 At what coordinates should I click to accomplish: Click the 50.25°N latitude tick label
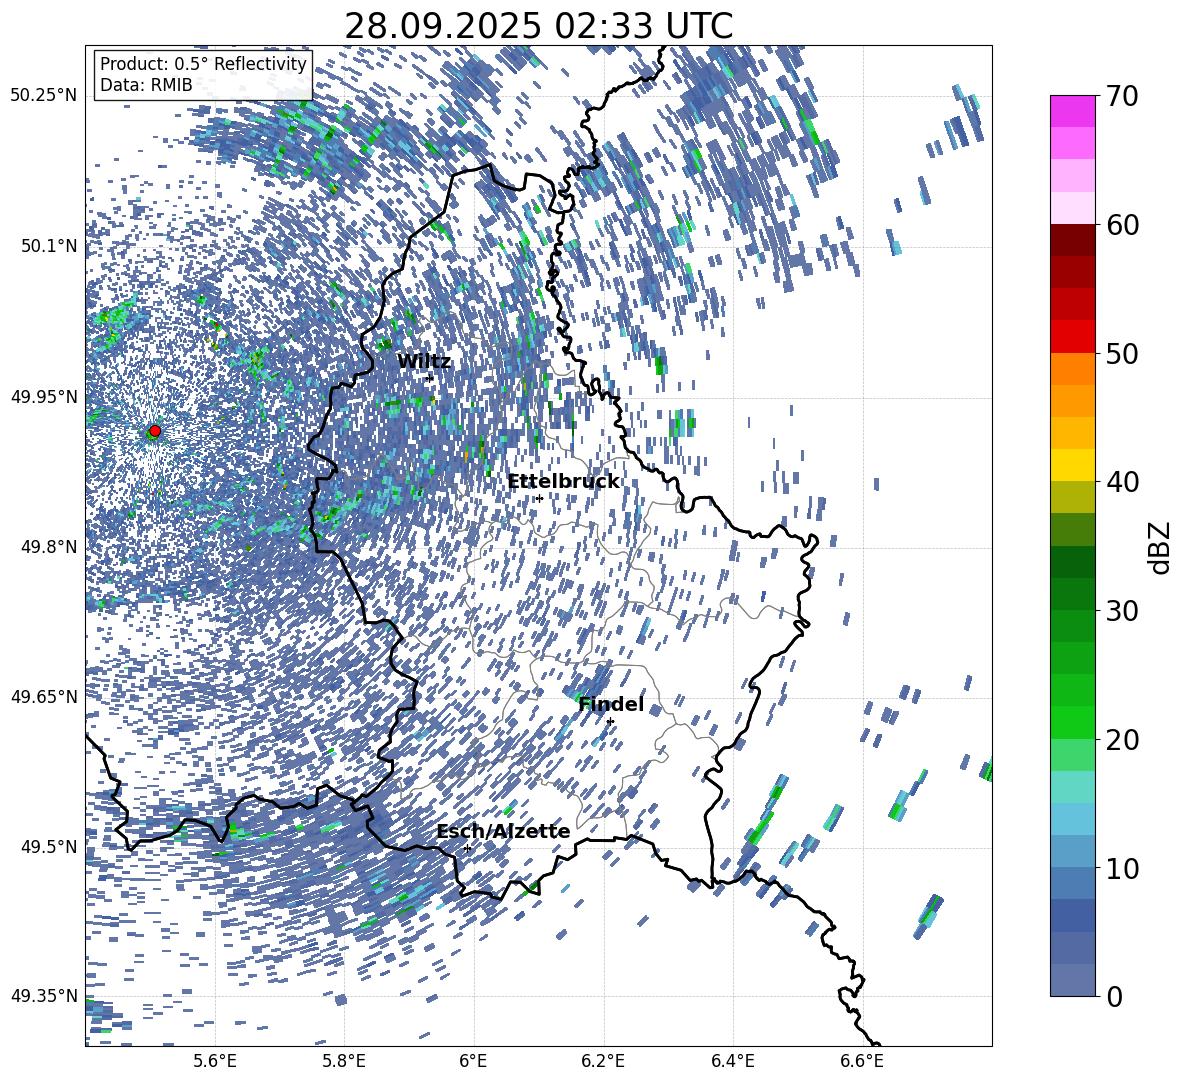coord(44,96)
